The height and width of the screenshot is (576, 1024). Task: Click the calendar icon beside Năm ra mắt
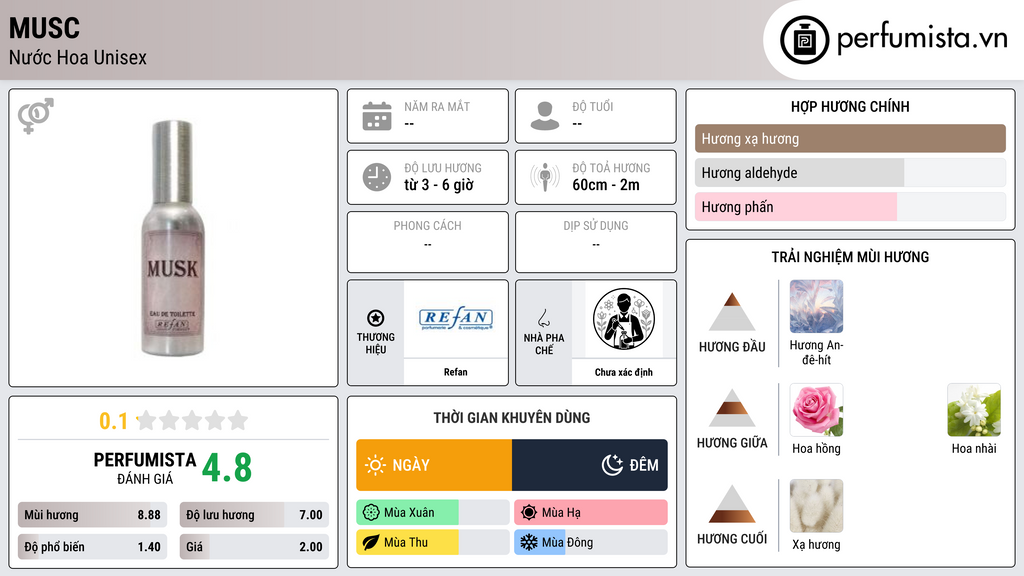(x=377, y=116)
